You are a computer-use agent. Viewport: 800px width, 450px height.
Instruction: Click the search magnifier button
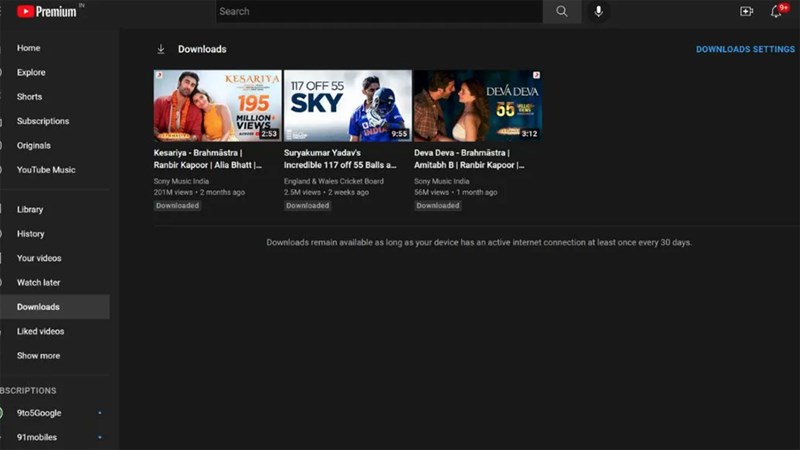(562, 11)
